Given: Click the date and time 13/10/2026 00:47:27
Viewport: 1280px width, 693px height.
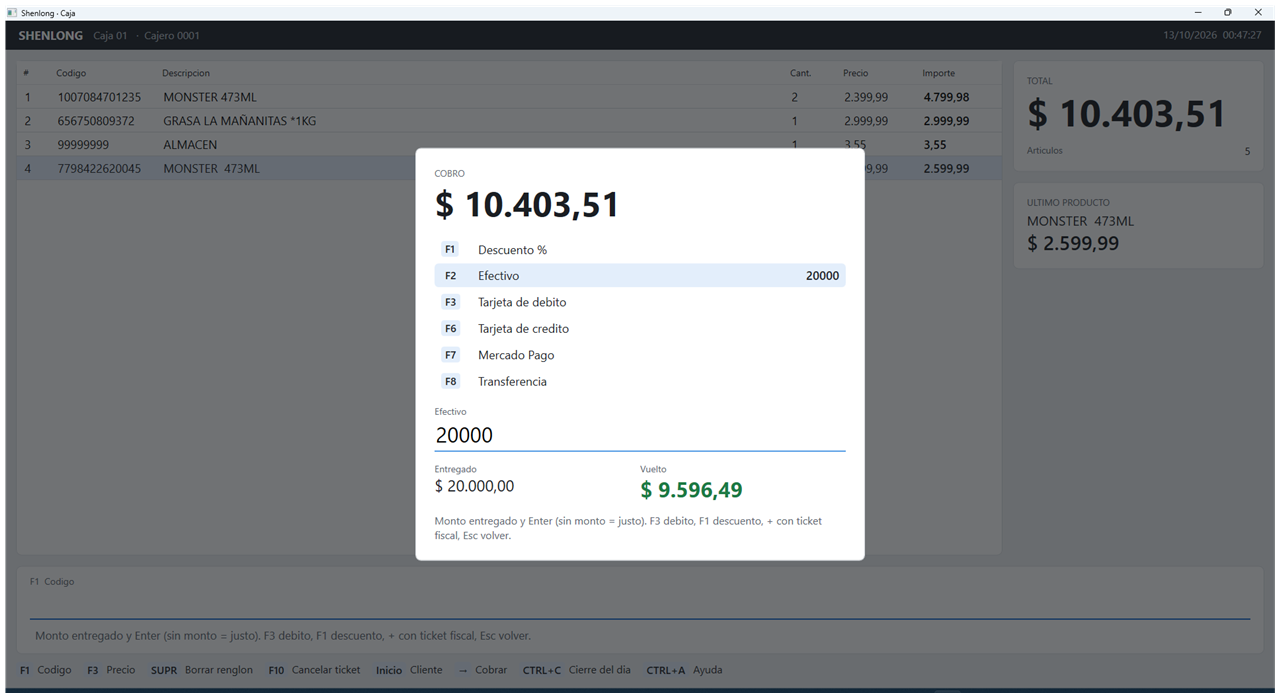Looking at the screenshot, I should coord(1212,35).
